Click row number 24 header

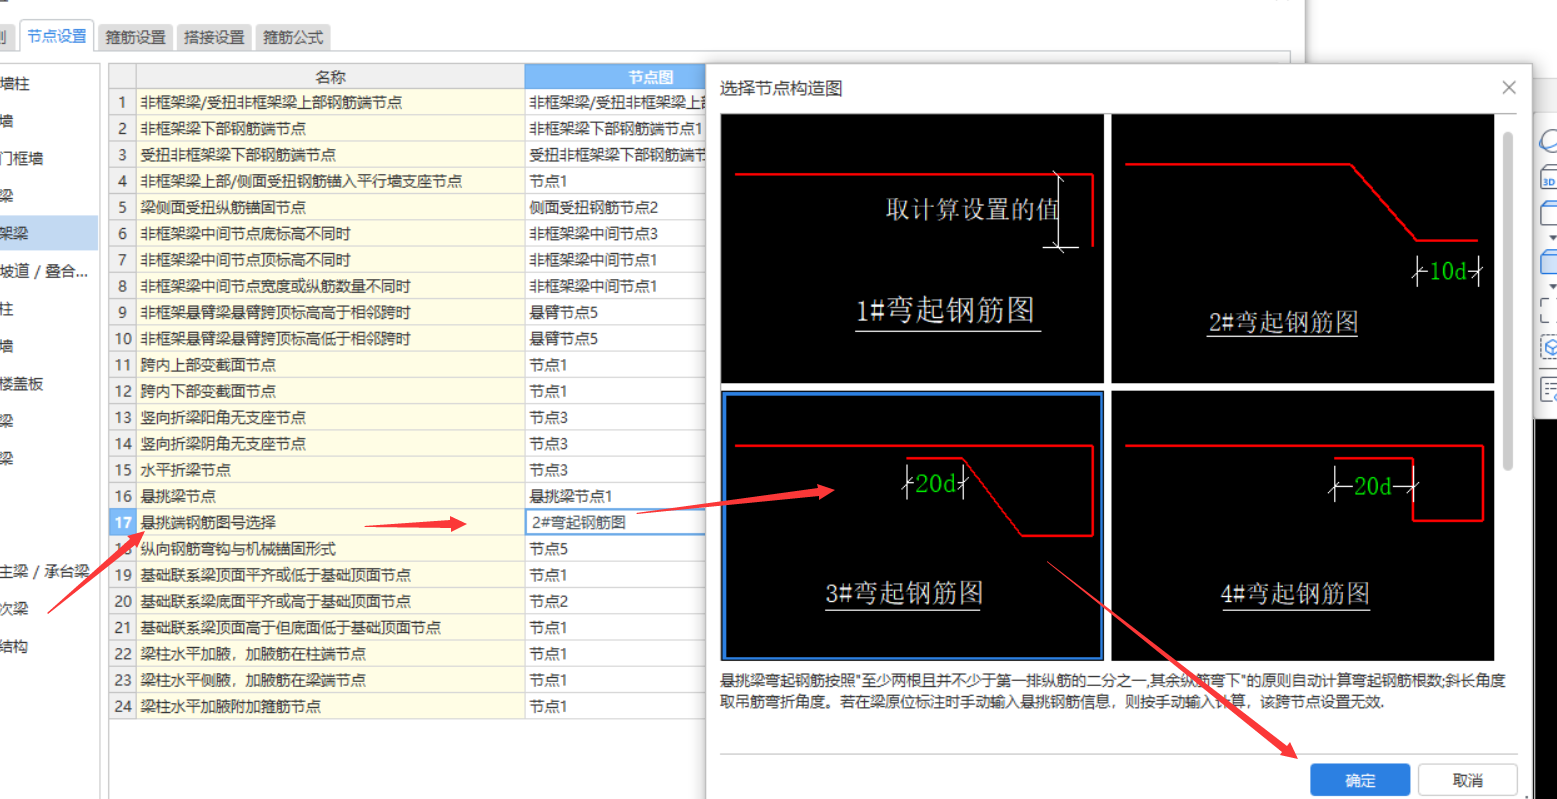click(x=122, y=706)
